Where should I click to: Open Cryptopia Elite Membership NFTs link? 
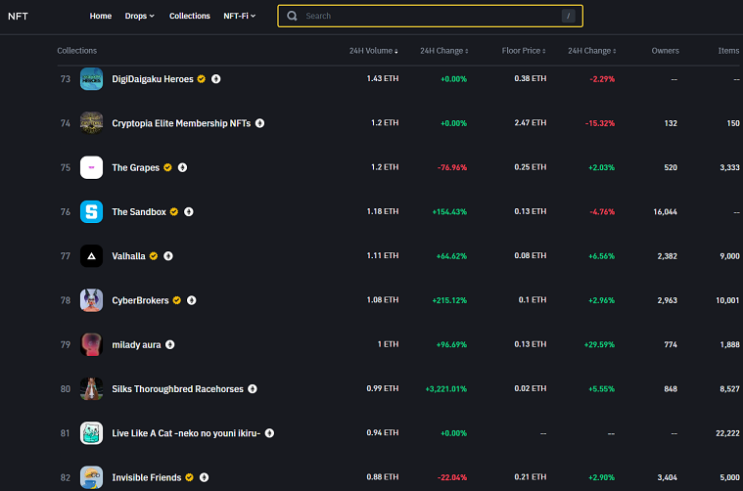[181, 123]
